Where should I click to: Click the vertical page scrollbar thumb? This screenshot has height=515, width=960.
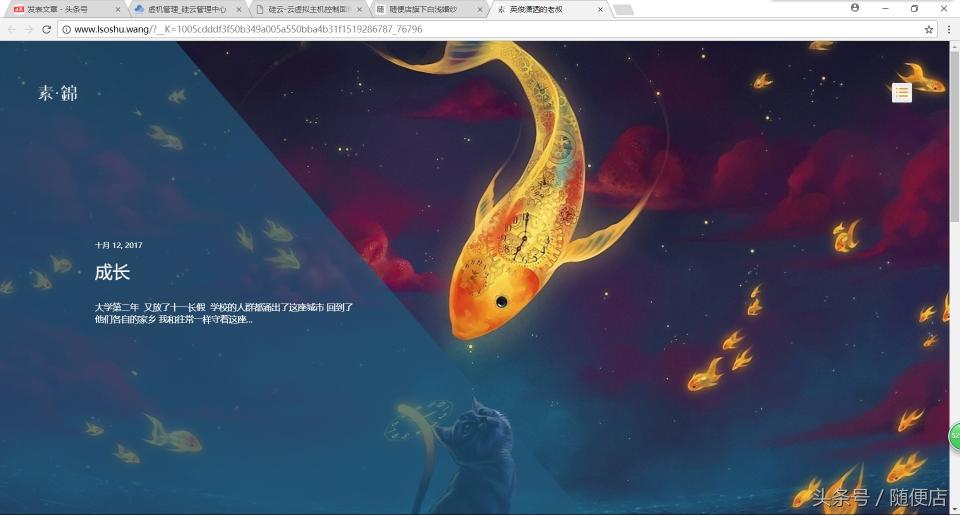(x=954, y=136)
